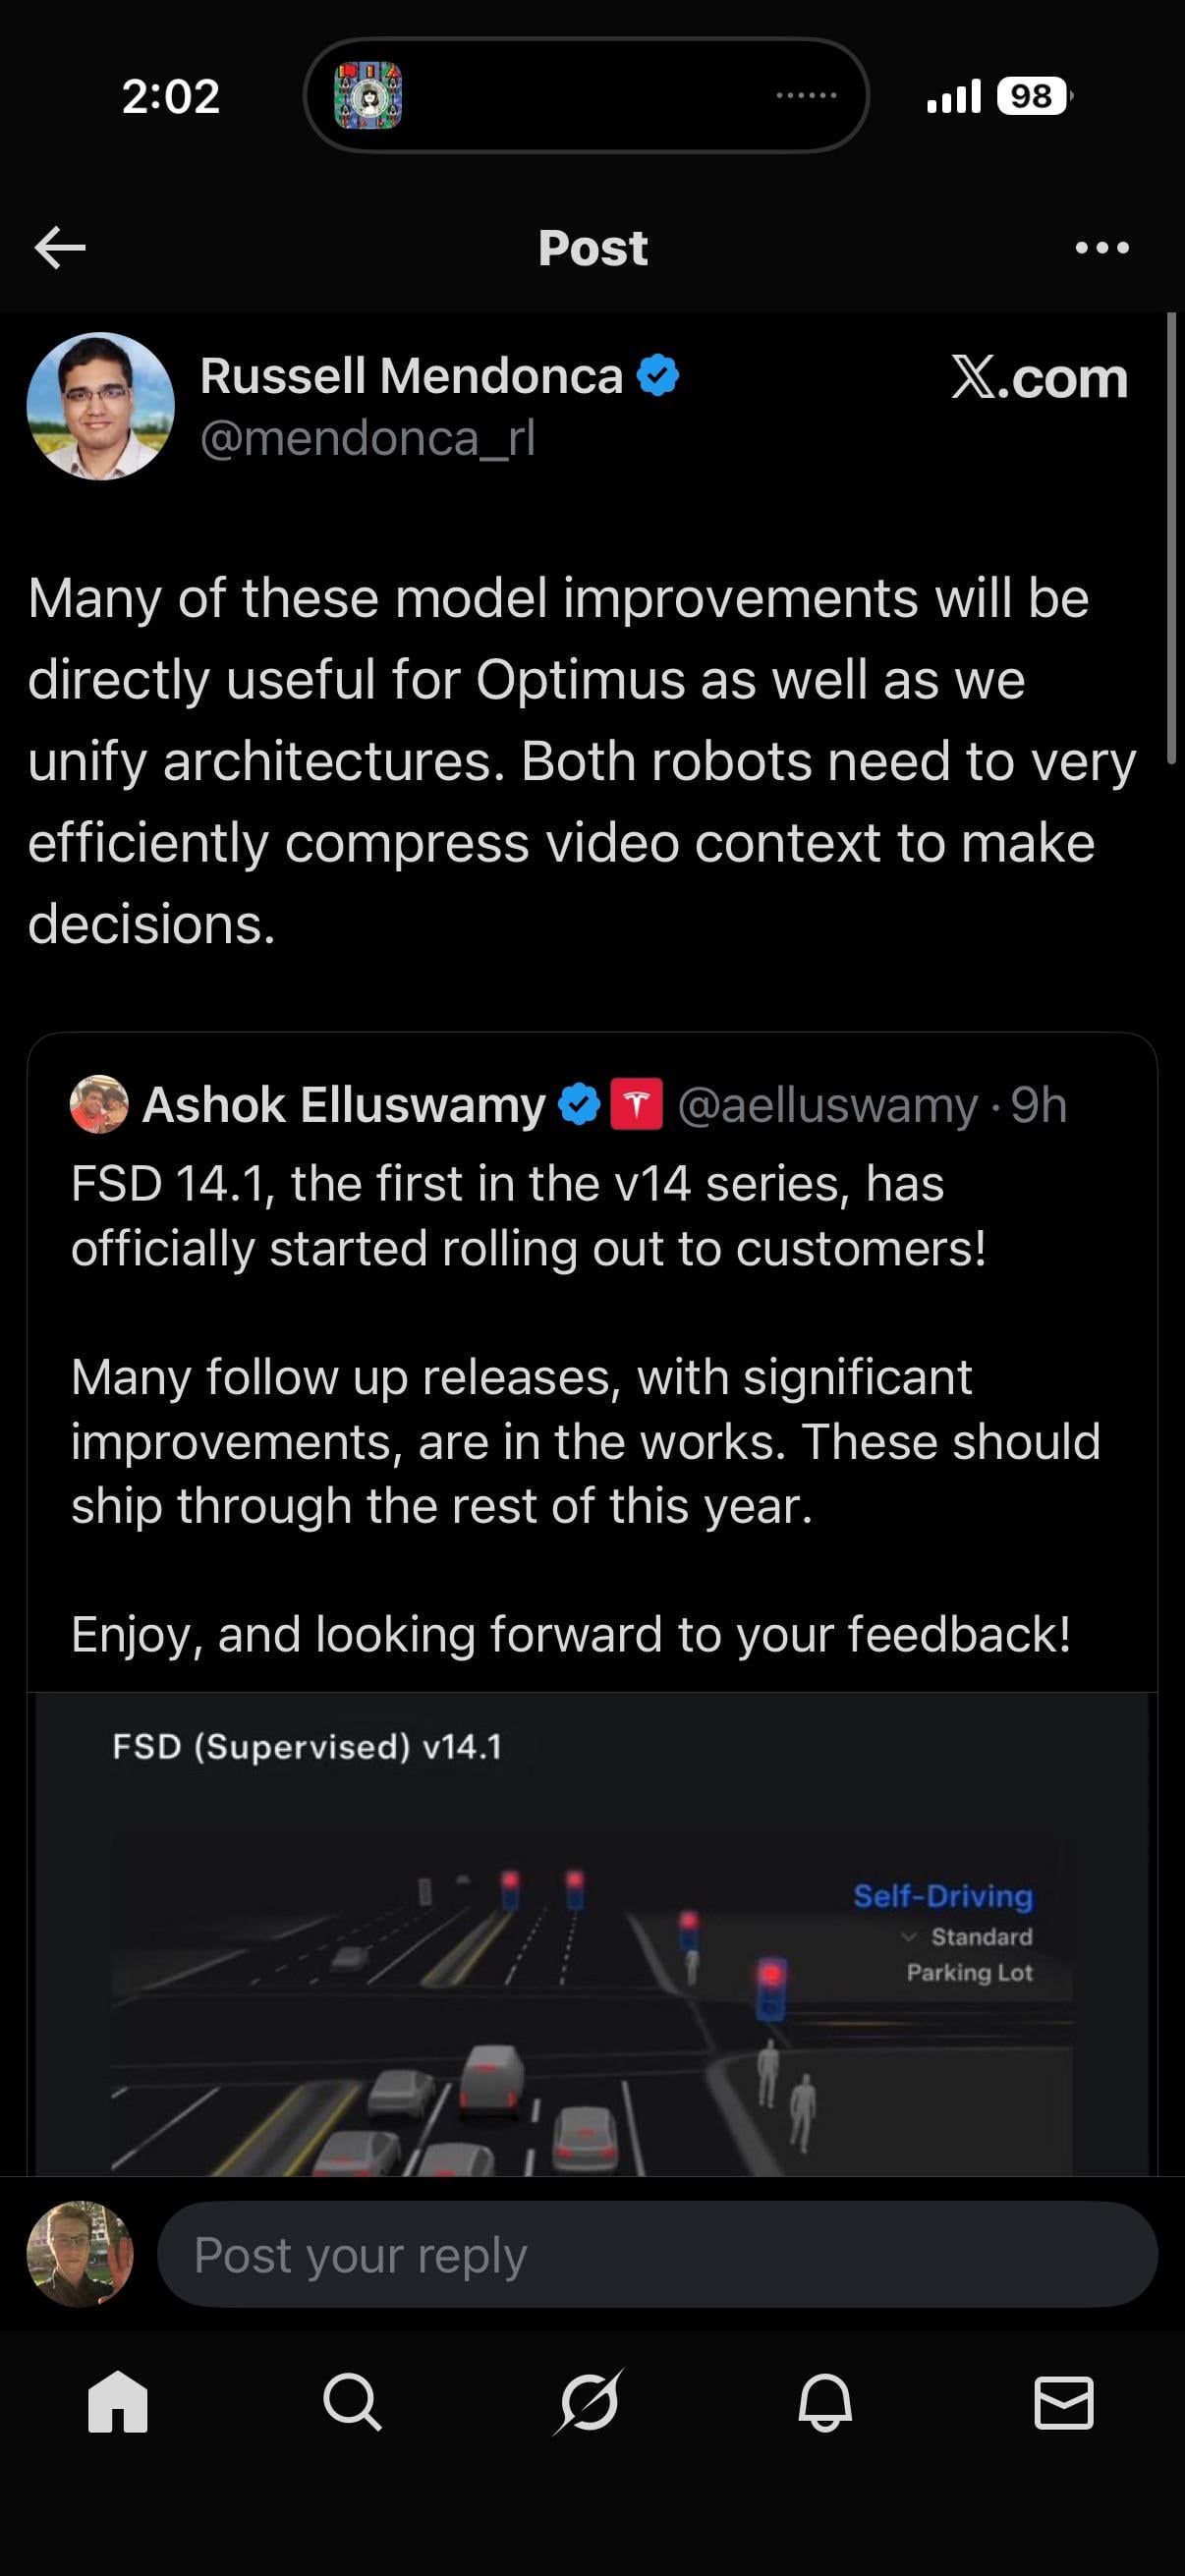Click the vertical scrollbar on the post

tap(1171, 540)
